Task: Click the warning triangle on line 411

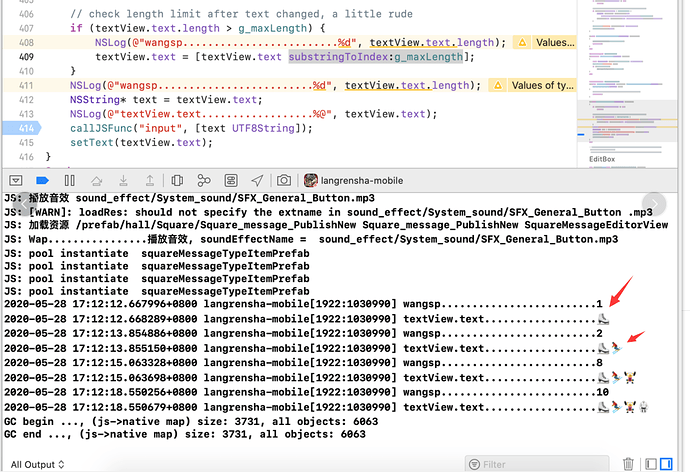Action: pos(498,85)
